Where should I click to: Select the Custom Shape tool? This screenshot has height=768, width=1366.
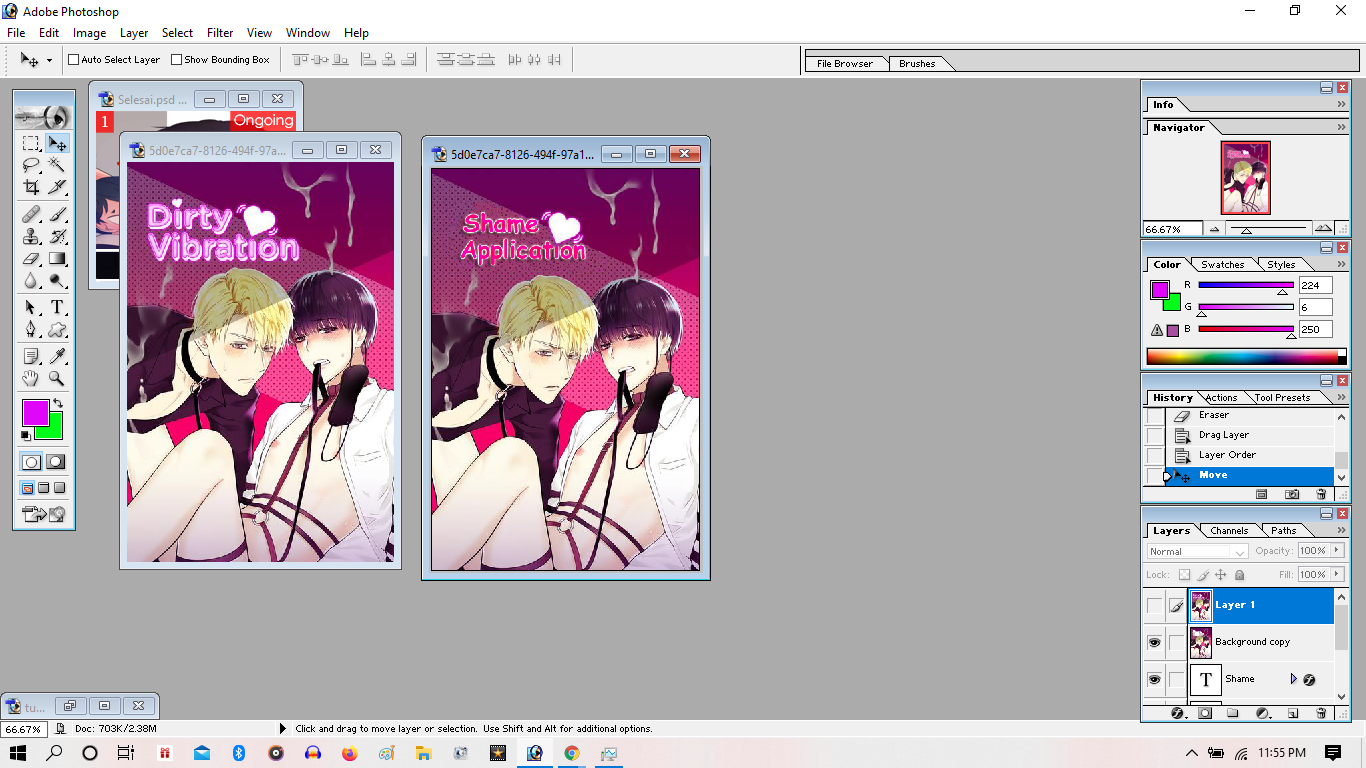point(57,329)
